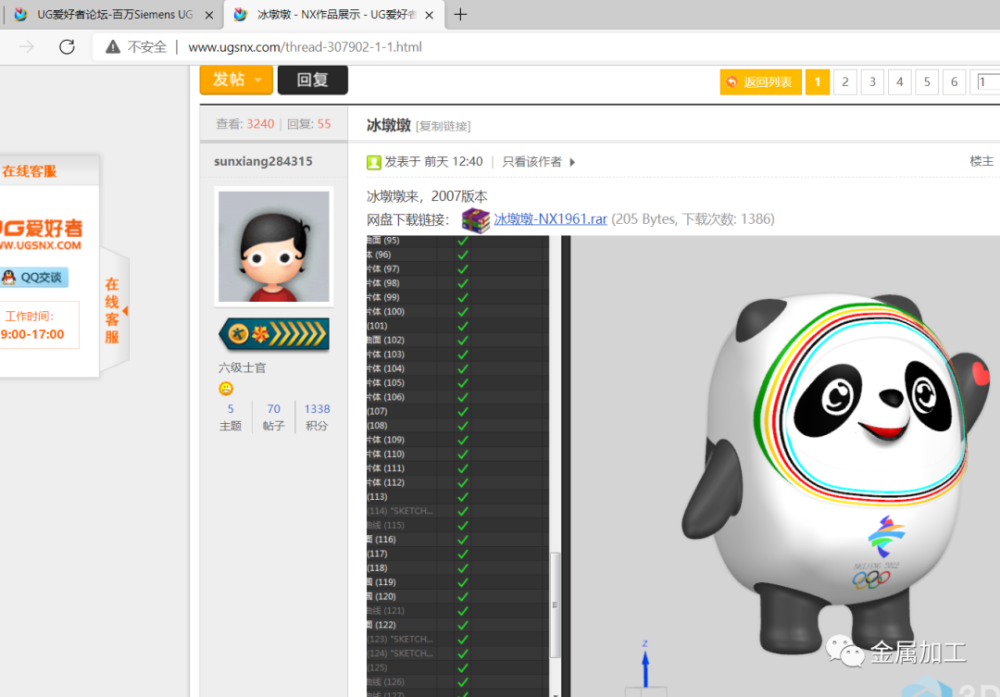Click the green check for feature (105)

pos(463,383)
